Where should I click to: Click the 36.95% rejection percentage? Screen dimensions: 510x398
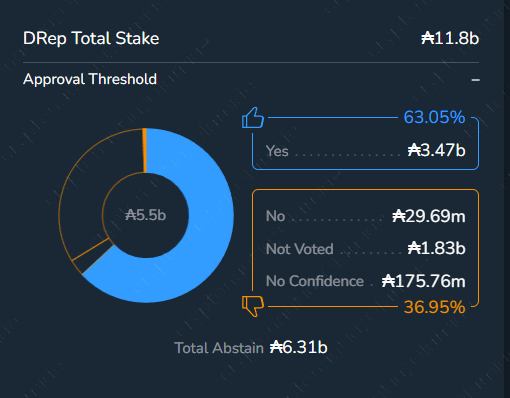[x=434, y=307]
